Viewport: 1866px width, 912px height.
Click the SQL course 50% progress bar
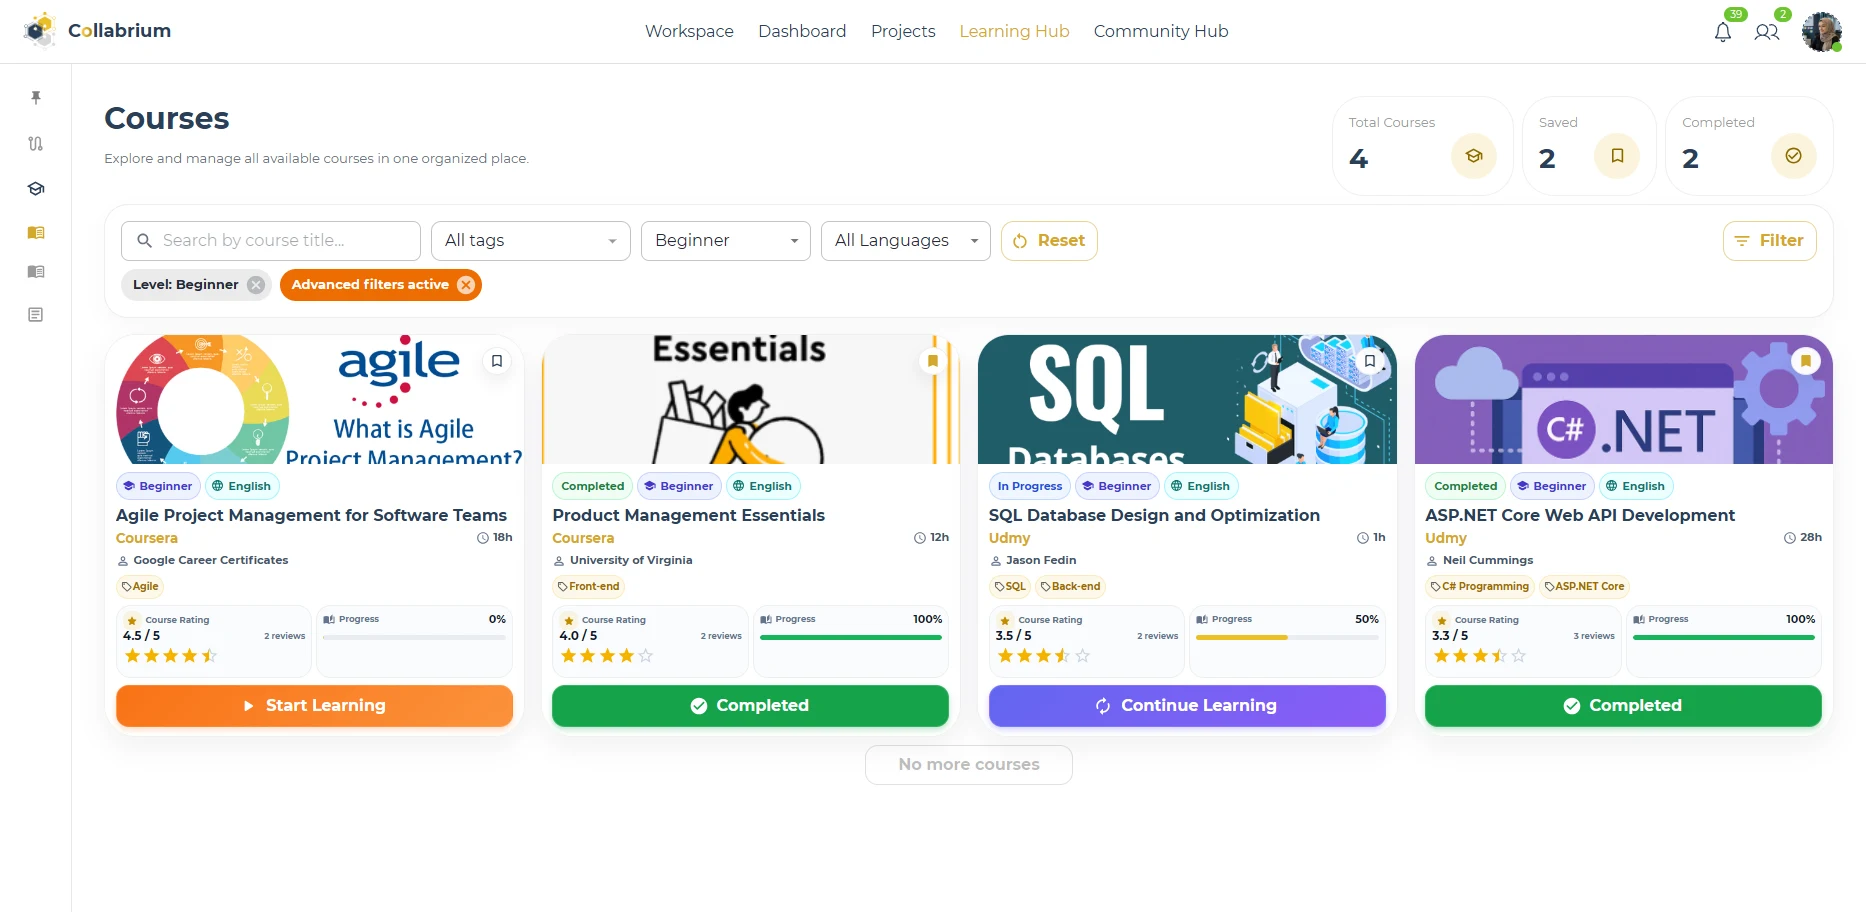1287,637
